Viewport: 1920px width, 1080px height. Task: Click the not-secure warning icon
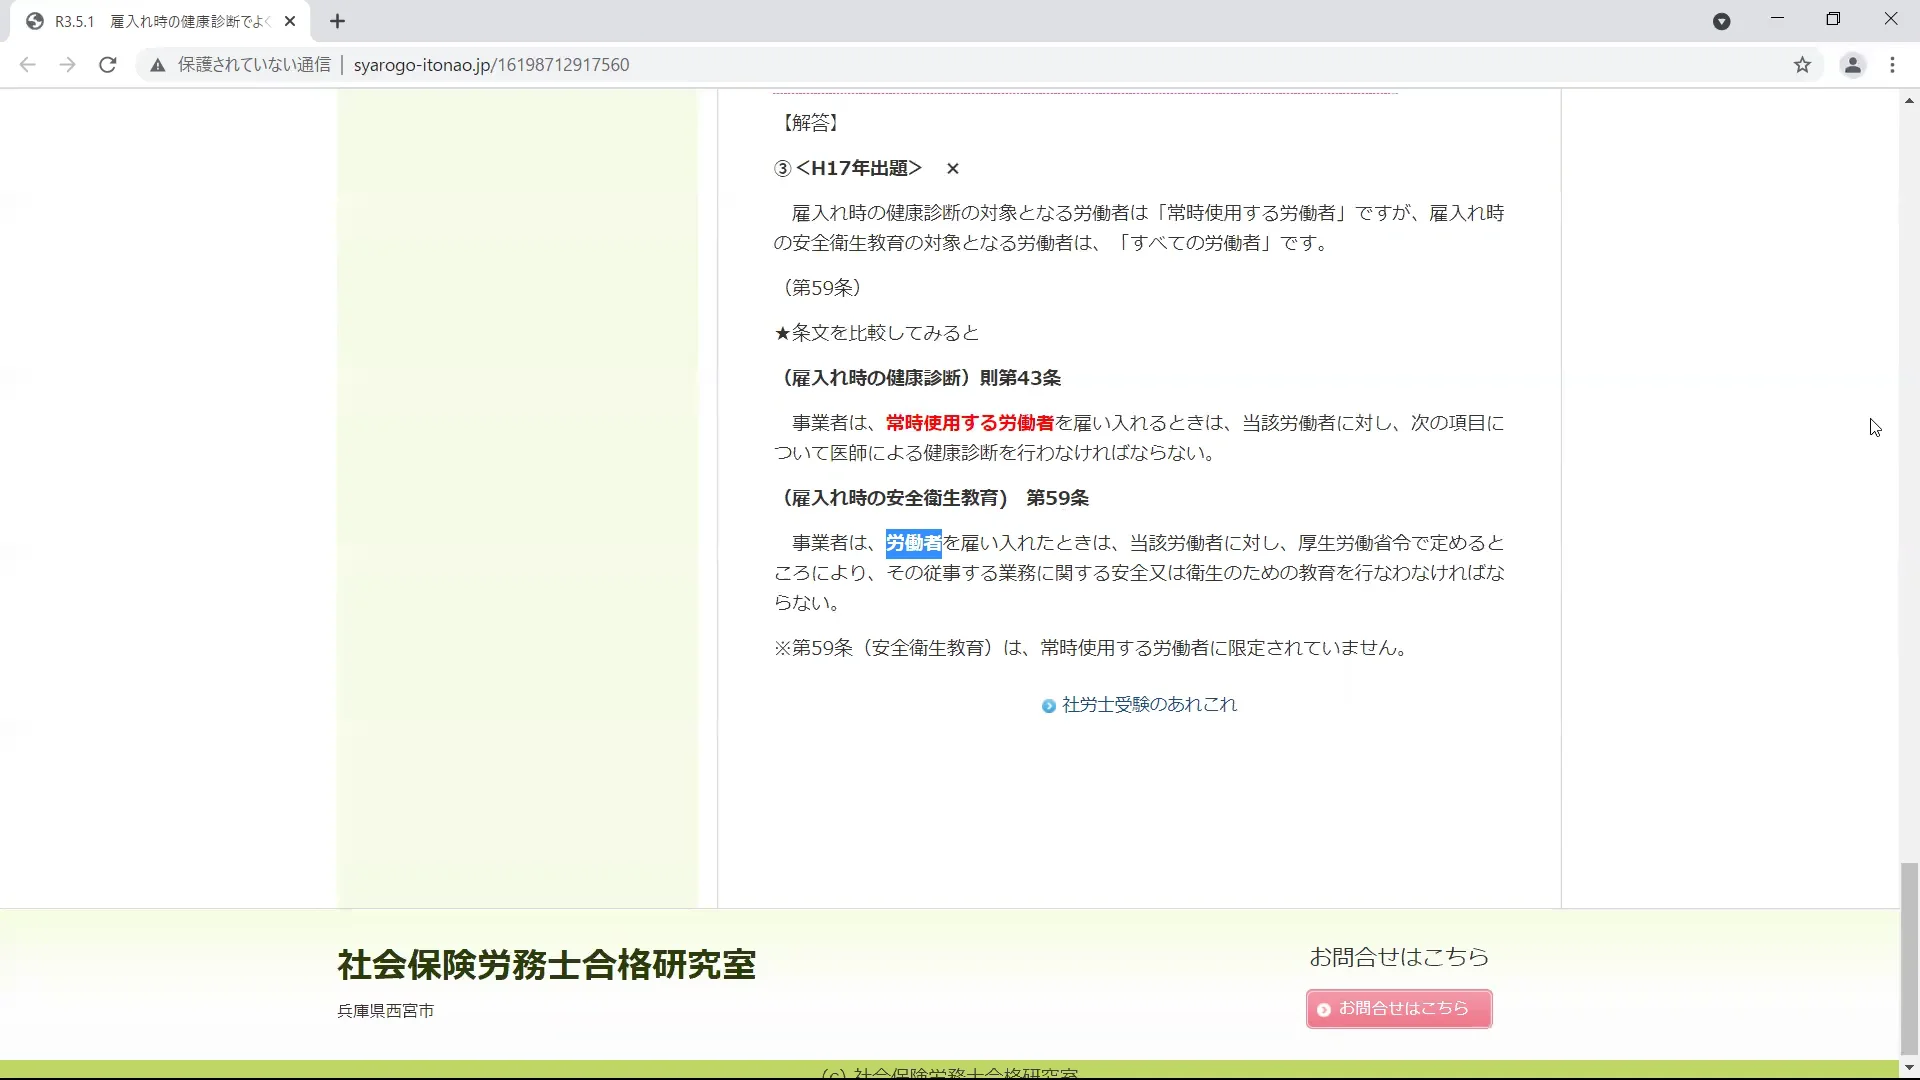tap(158, 65)
